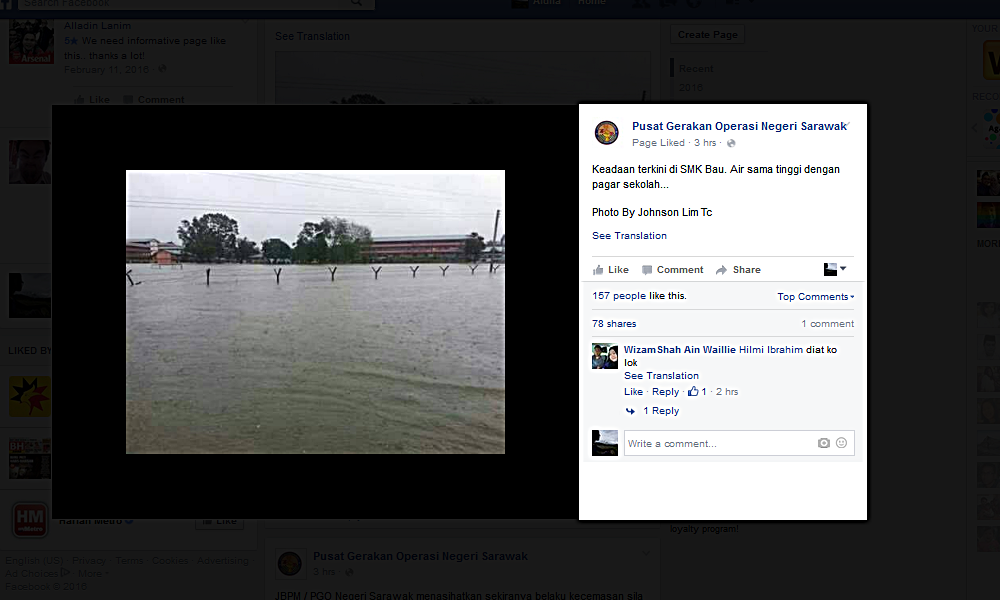This screenshot has height=600, width=1000.
Task: Open Privacy link in the footer
Action: (x=89, y=560)
